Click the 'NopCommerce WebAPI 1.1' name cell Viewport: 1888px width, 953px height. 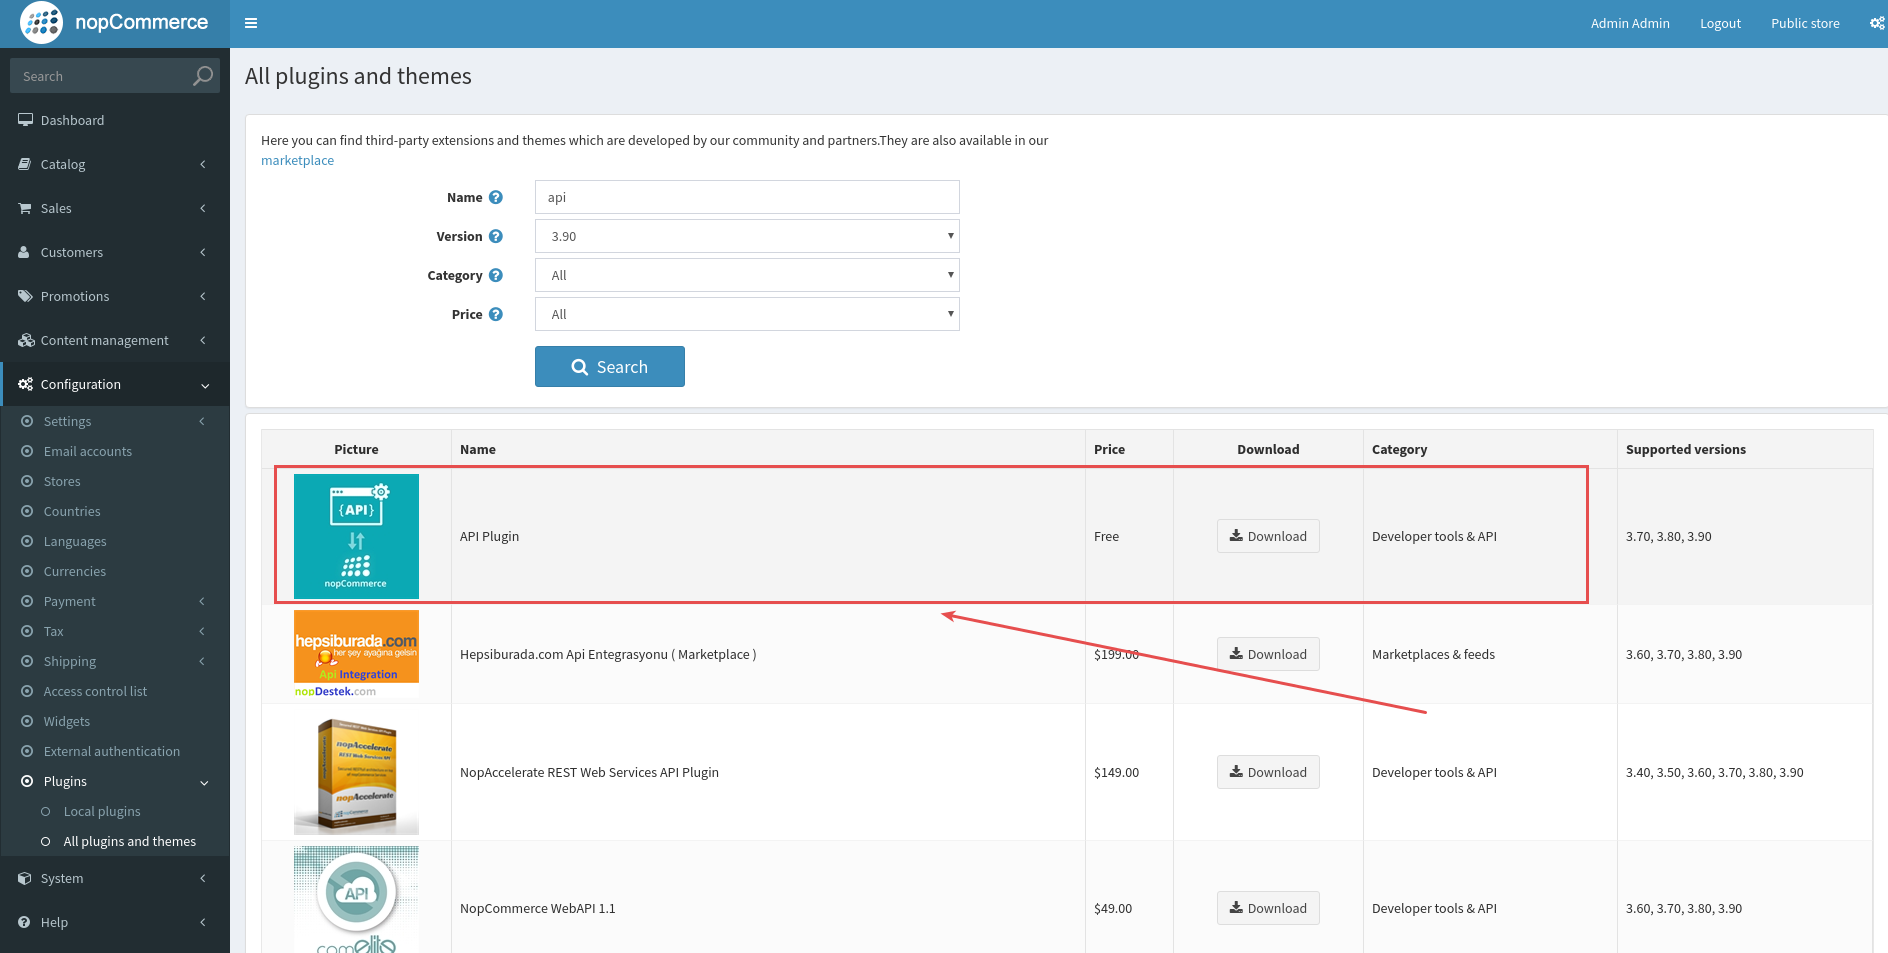[x=768, y=908]
